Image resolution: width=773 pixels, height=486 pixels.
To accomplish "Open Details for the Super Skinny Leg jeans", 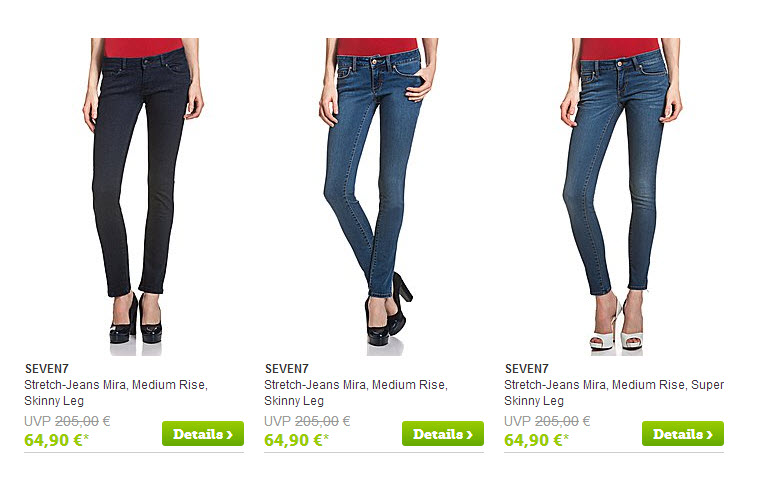I will click(683, 434).
